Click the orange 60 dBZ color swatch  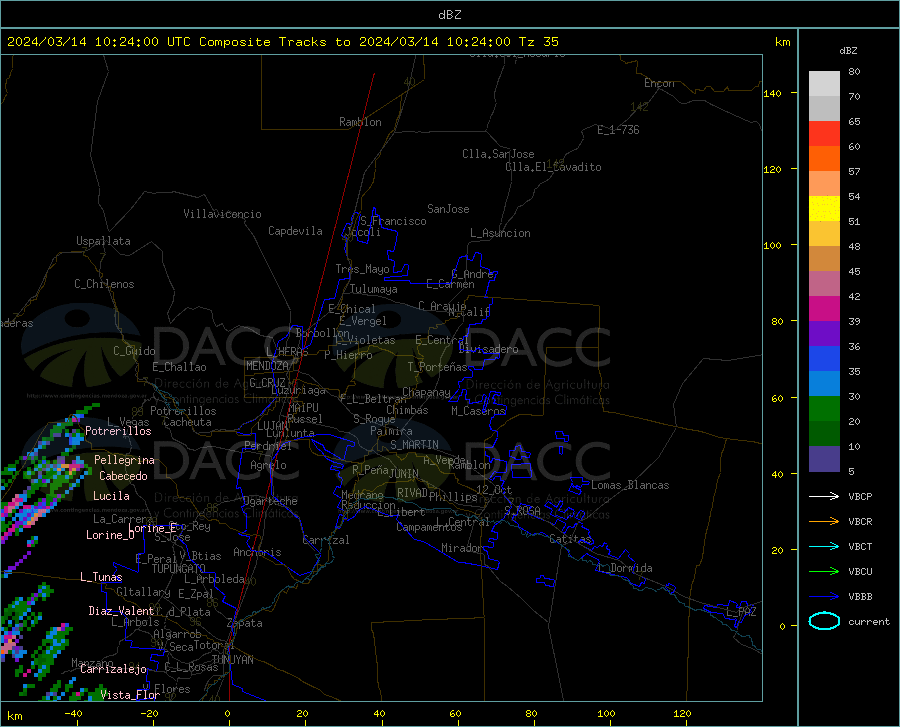click(824, 158)
